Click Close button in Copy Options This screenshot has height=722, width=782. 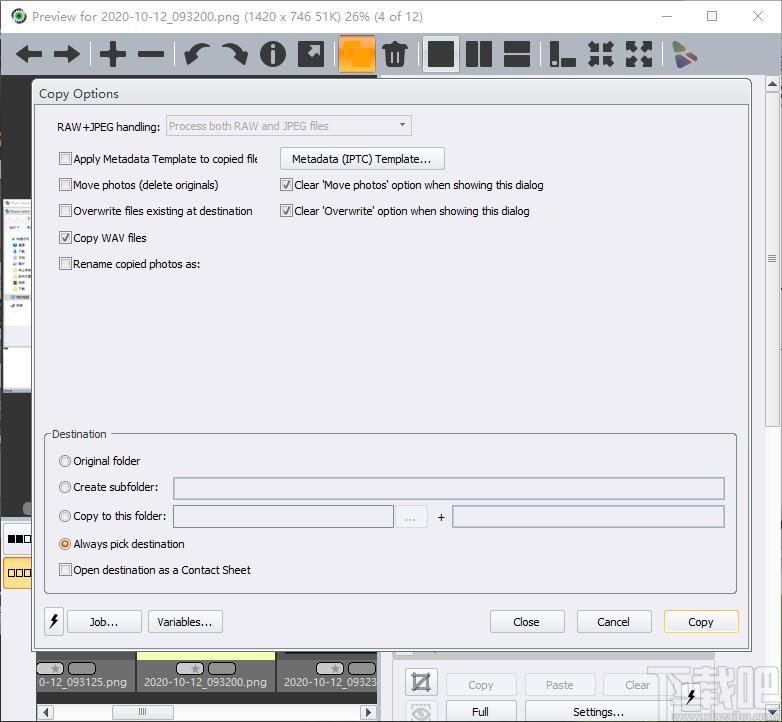click(527, 622)
